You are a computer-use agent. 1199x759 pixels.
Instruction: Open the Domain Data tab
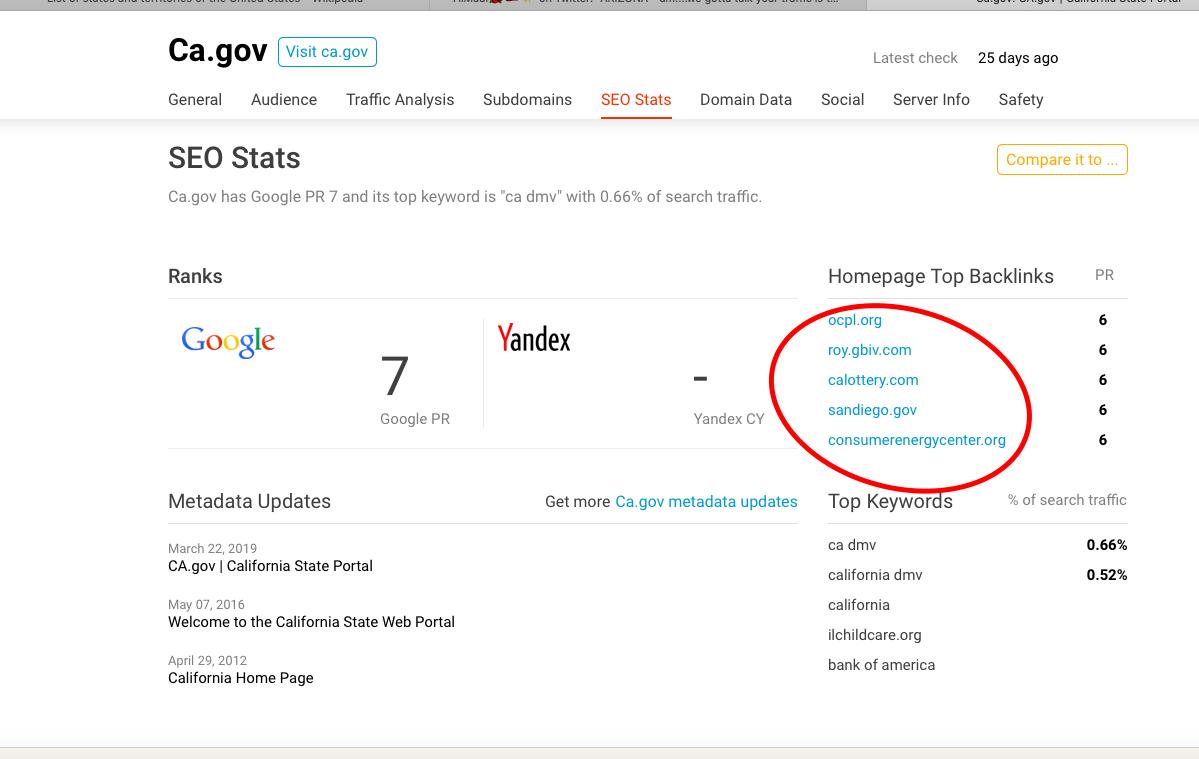(746, 99)
